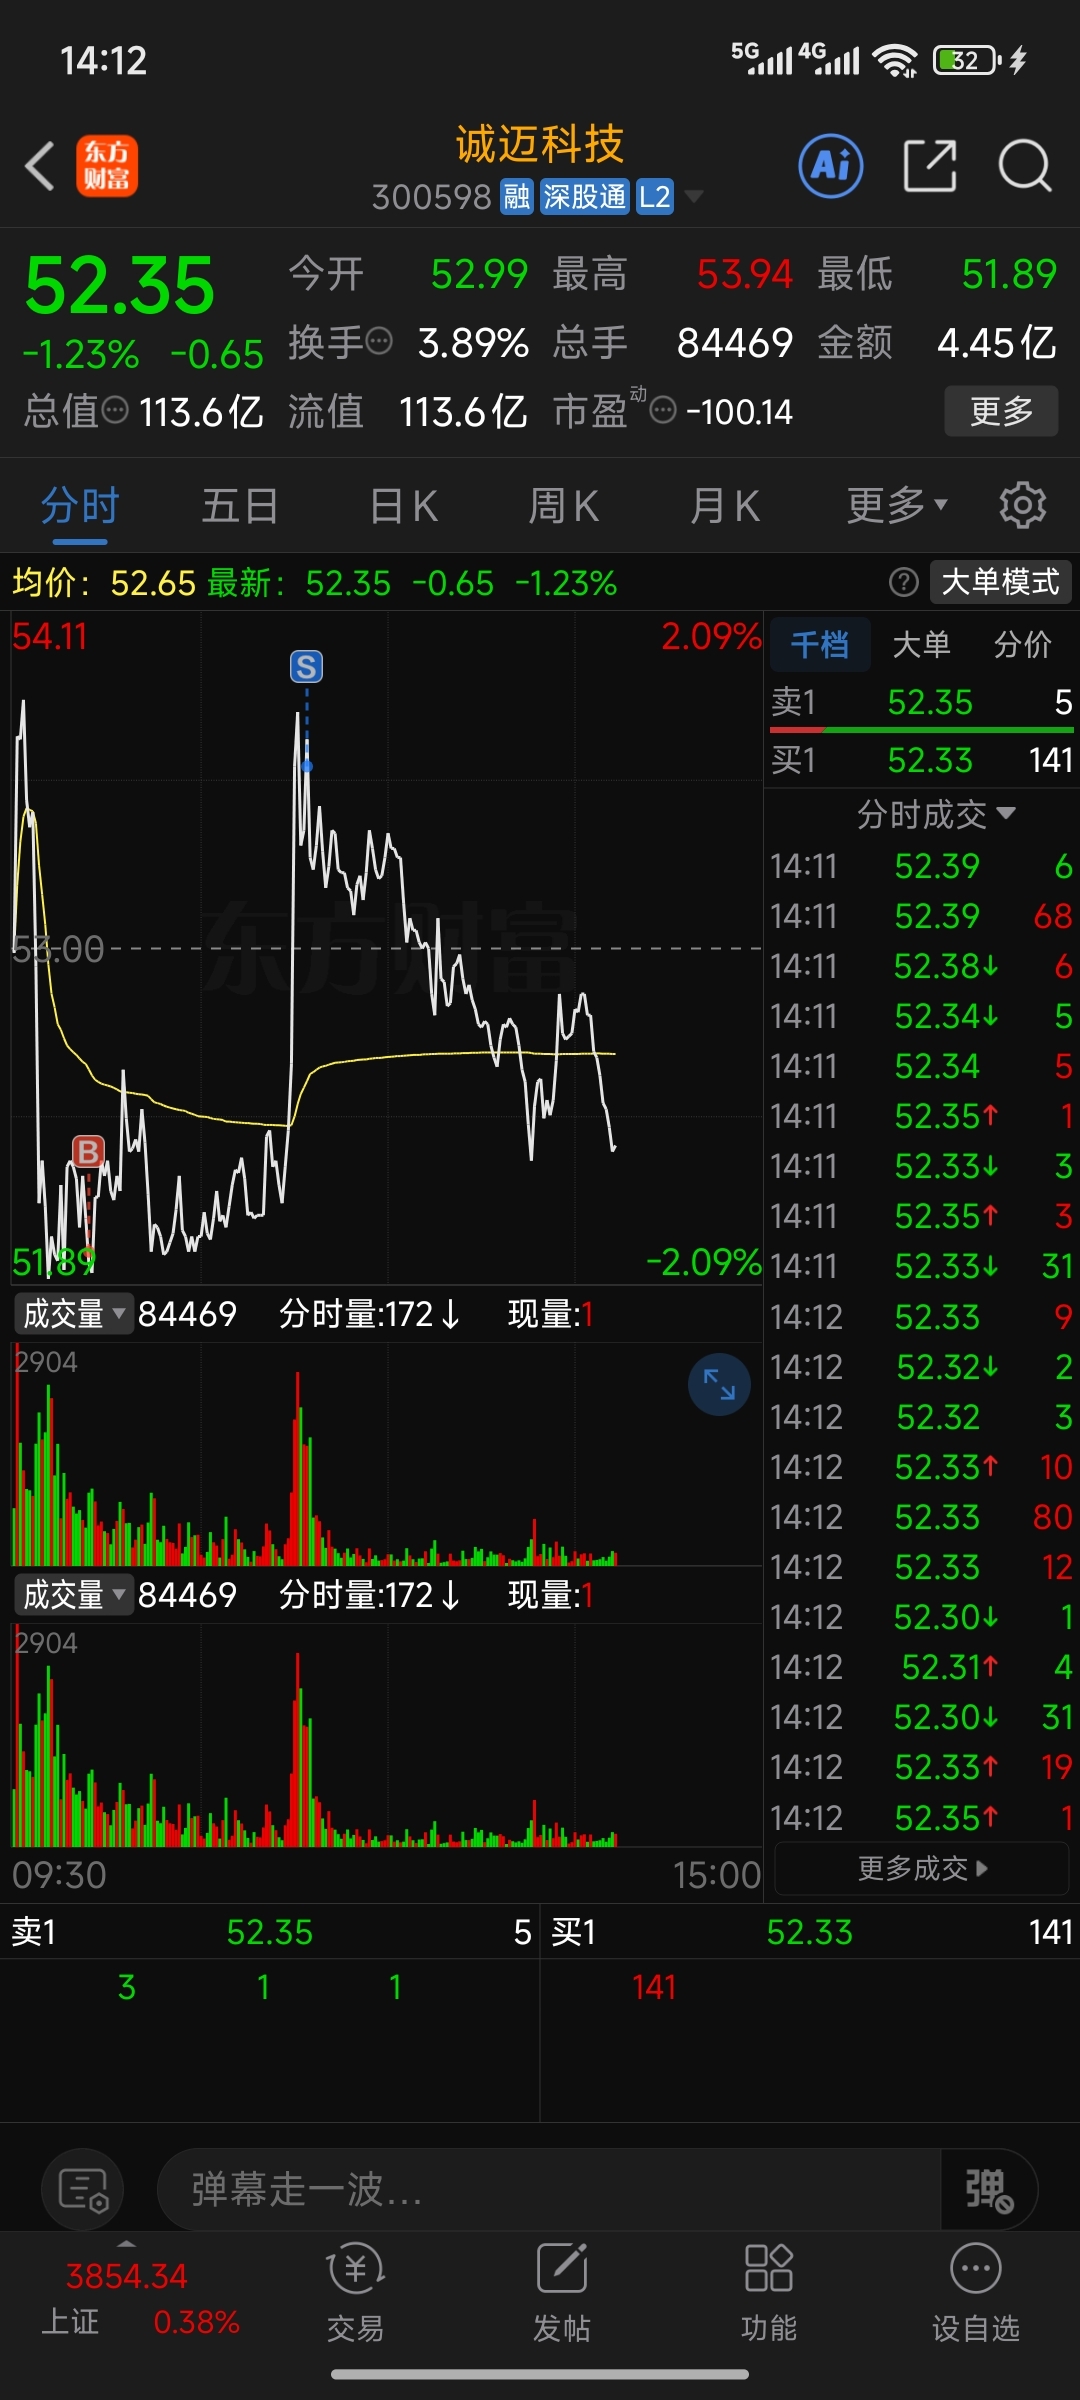Tap the stock name 诚迈科技
Image resolution: width=1080 pixels, height=2400 pixels.
(x=540, y=144)
